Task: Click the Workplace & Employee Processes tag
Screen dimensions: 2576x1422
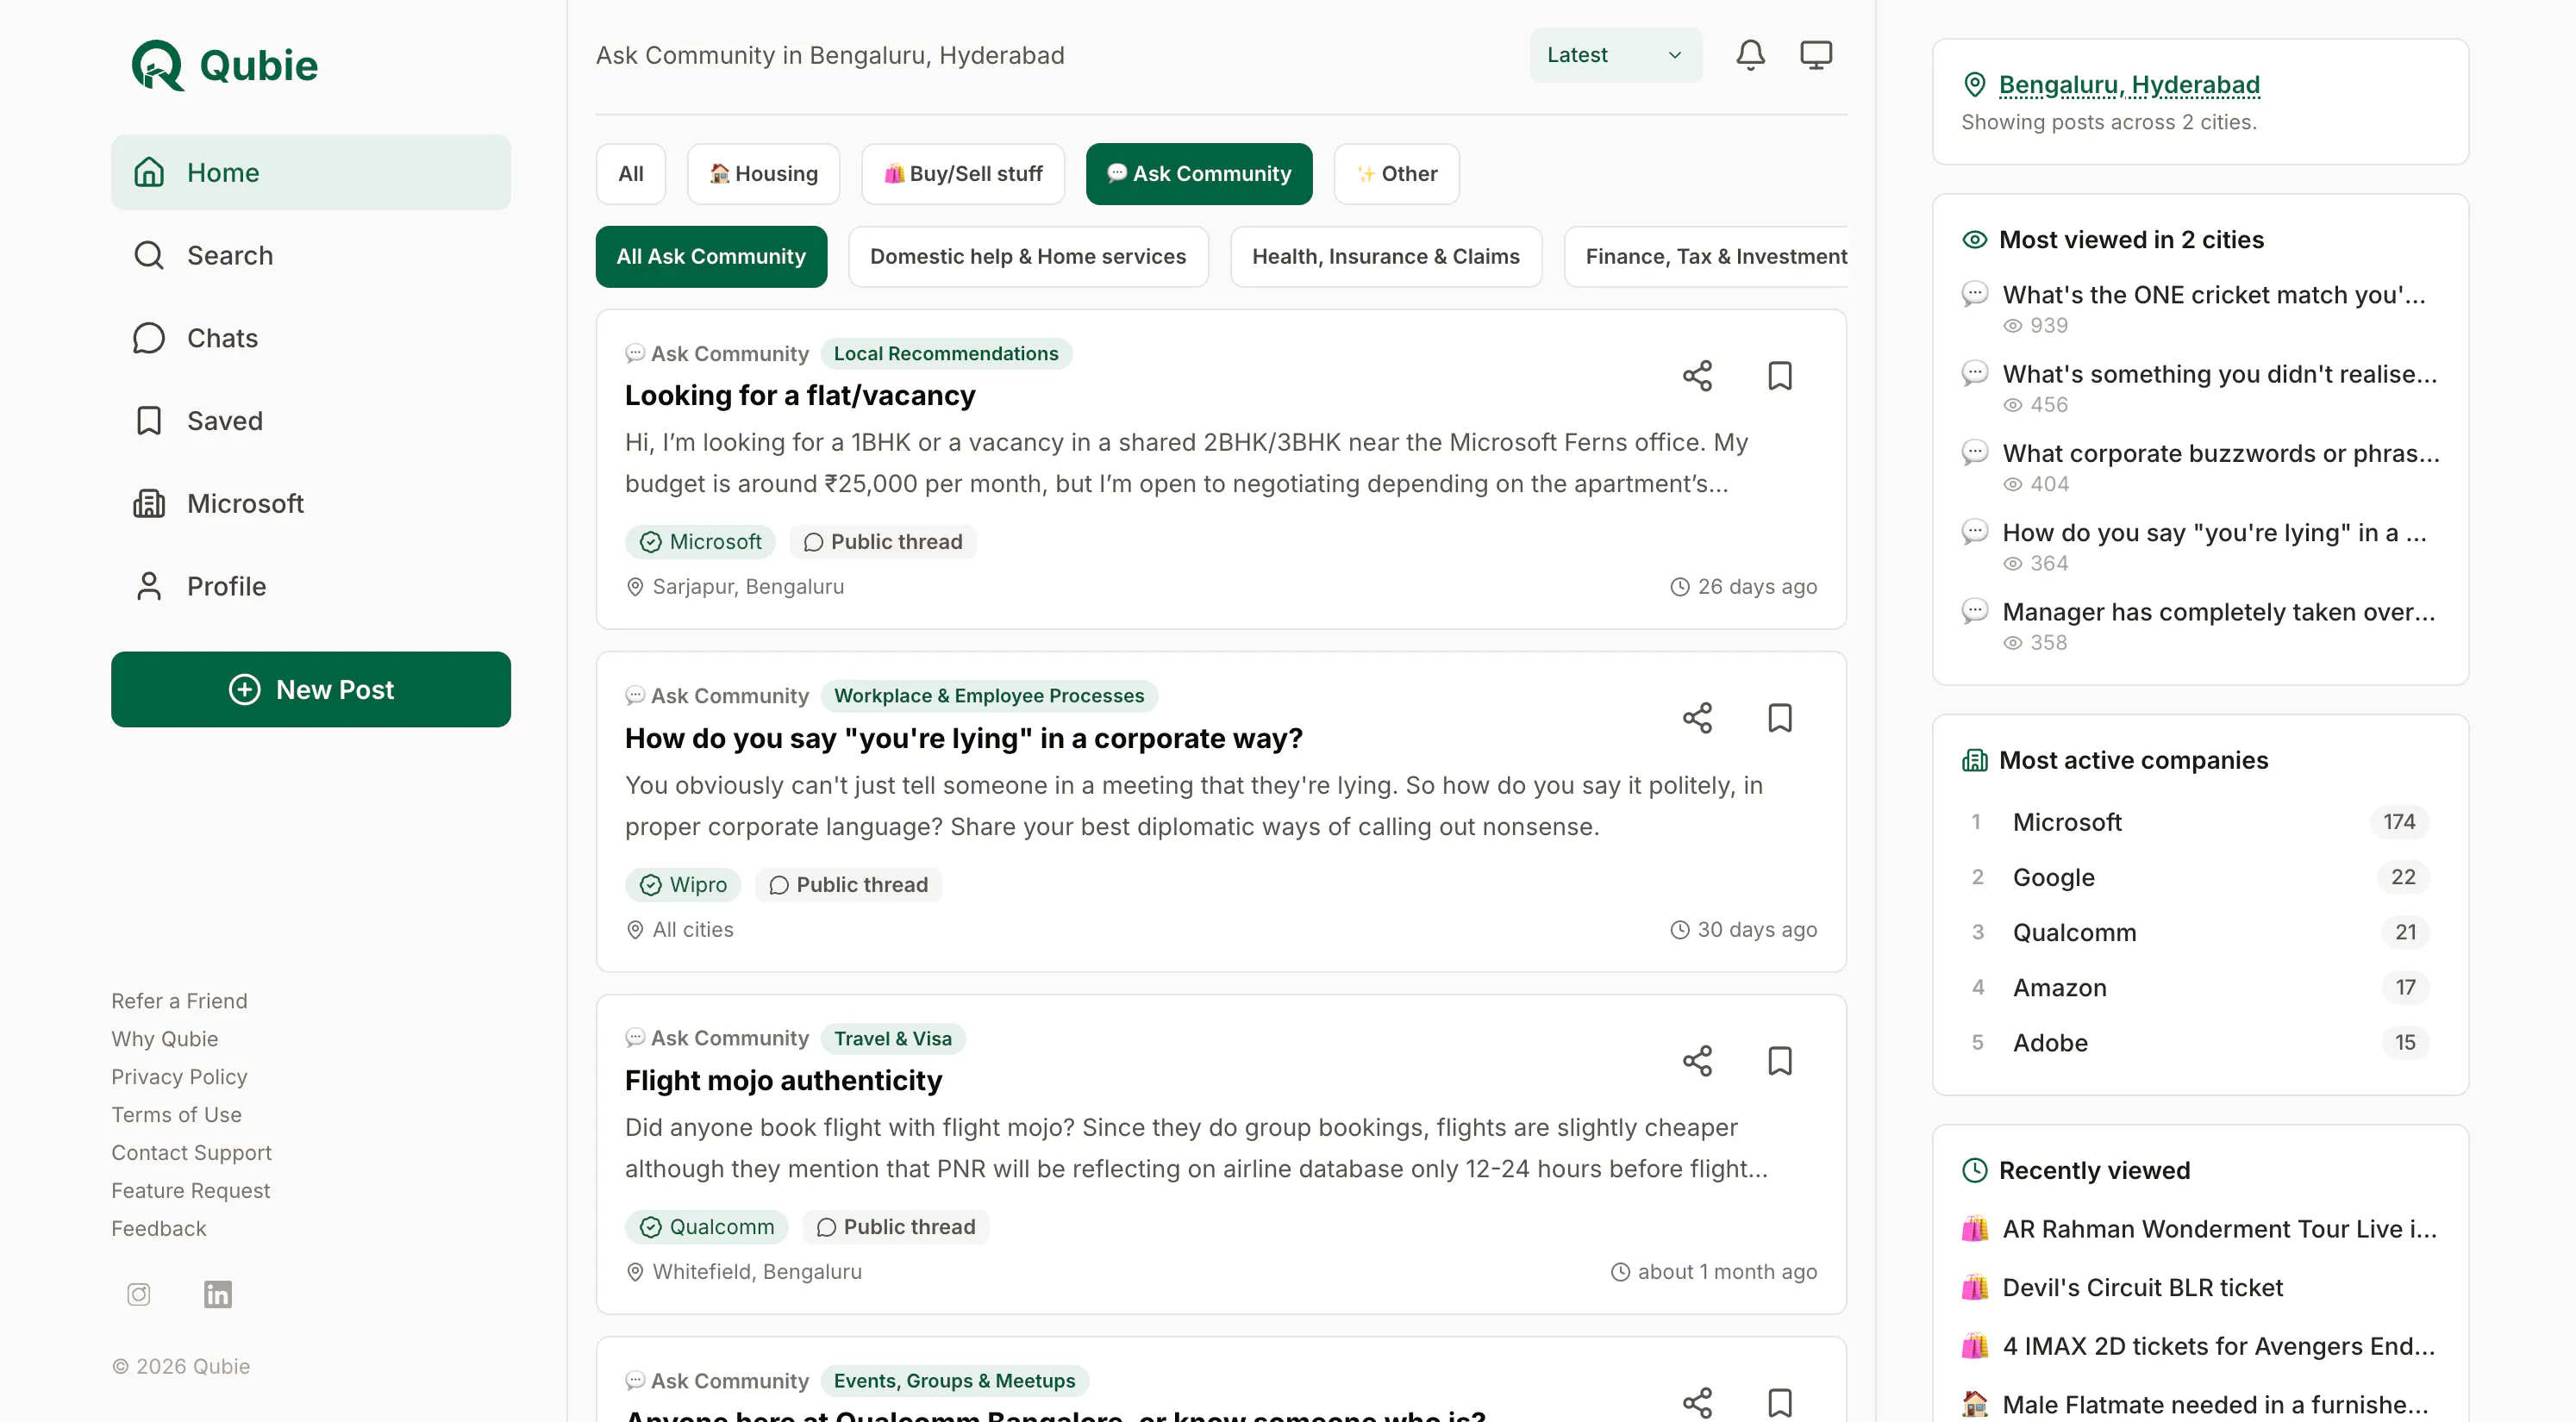Action: (x=989, y=696)
